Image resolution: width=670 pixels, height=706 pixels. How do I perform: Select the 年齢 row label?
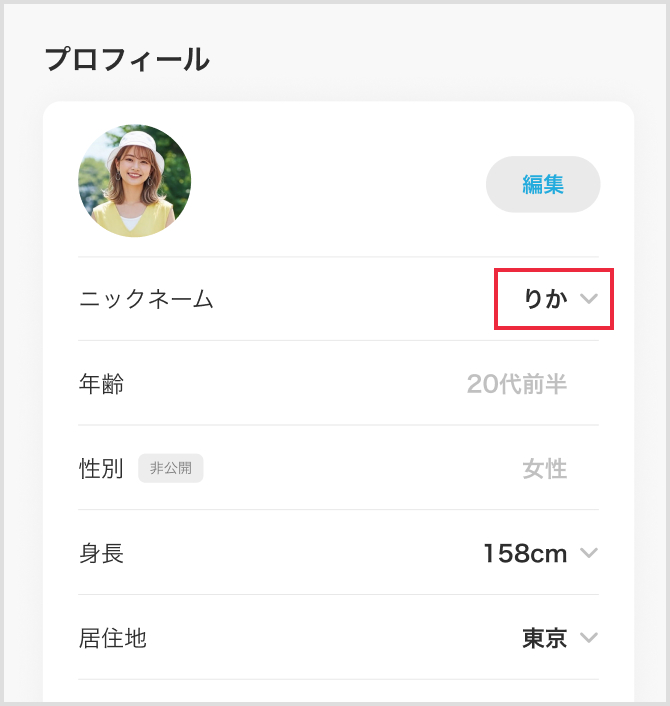point(101,383)
